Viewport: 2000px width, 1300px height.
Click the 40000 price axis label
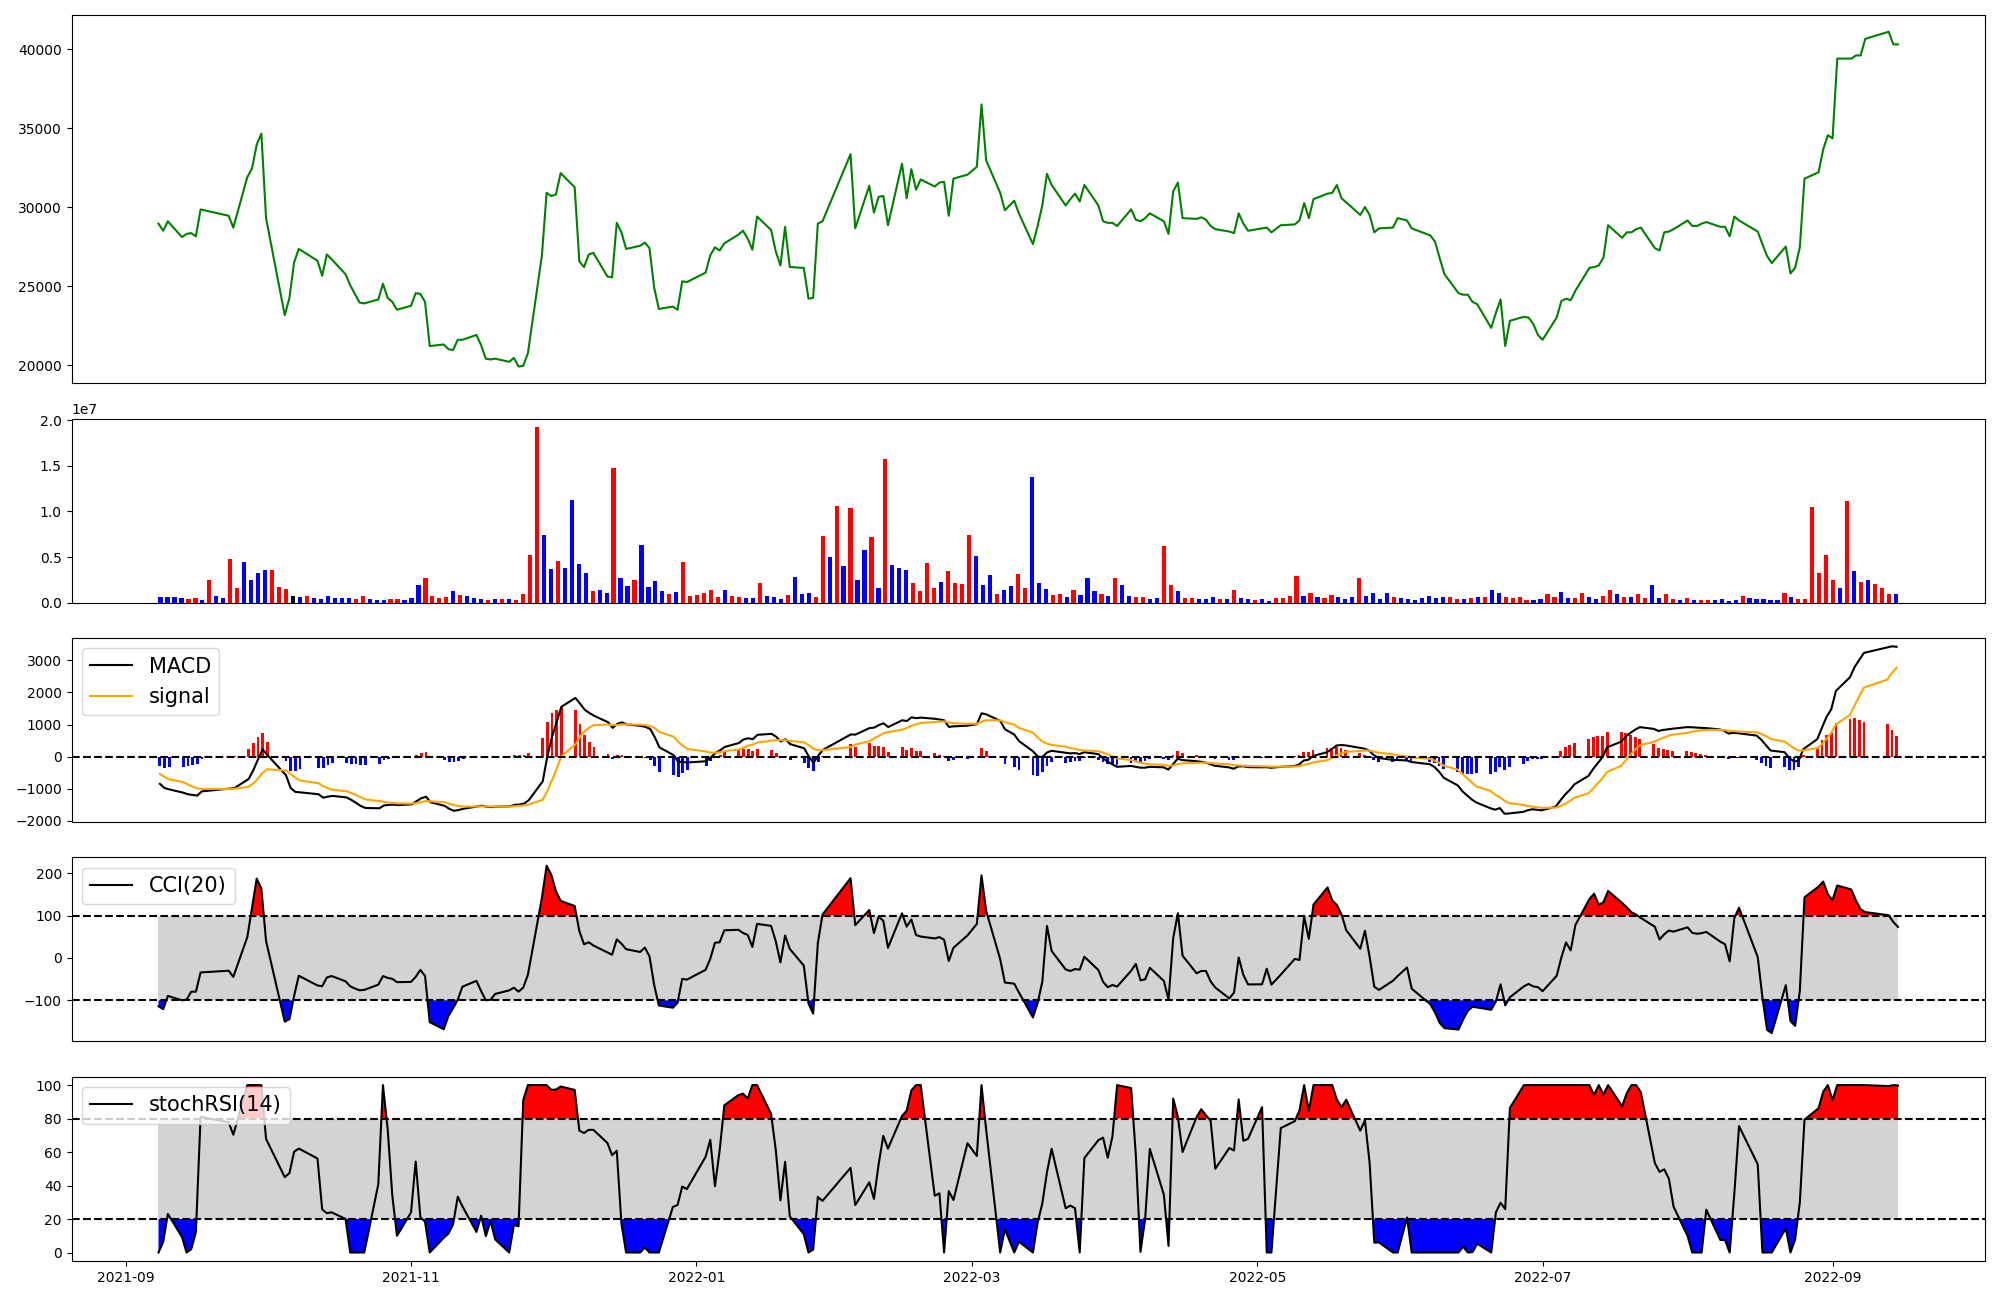(x=40, y=50)
